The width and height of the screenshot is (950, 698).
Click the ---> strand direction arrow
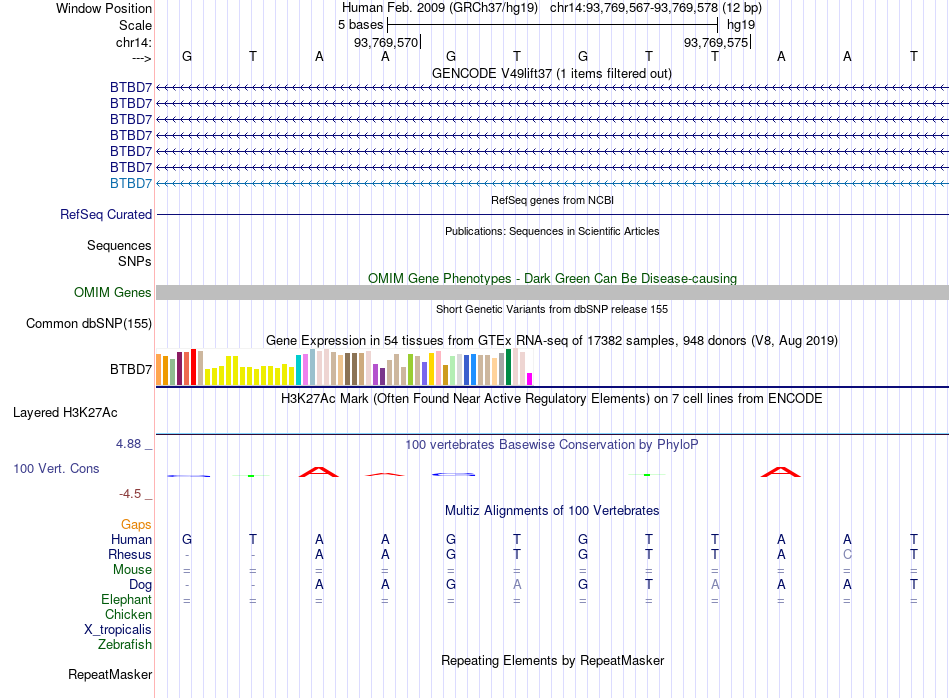(142, 58)
